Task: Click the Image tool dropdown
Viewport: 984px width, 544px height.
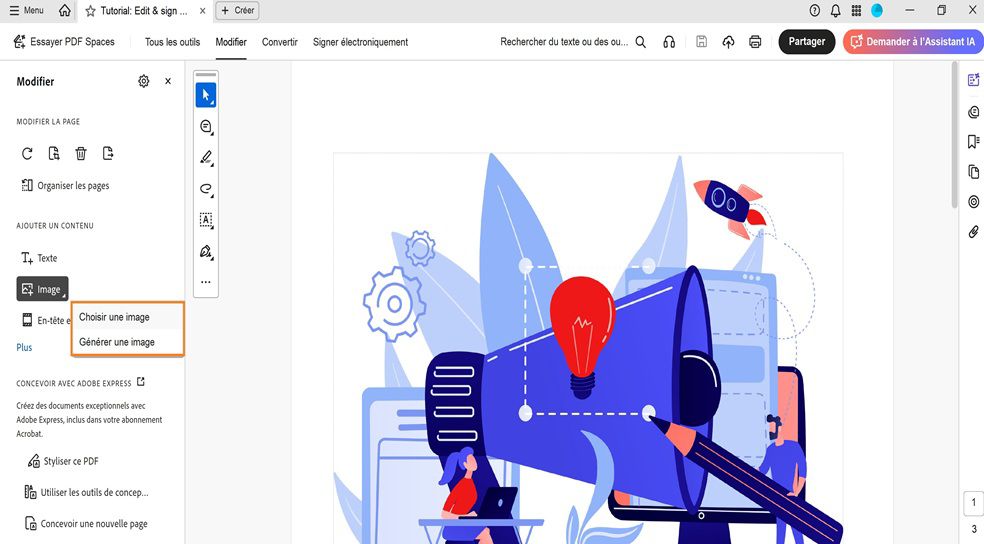Action: pos(42,289)
